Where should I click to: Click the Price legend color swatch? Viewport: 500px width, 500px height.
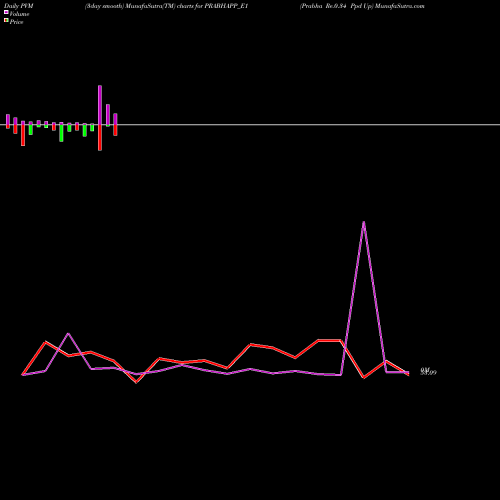(6, 21)
